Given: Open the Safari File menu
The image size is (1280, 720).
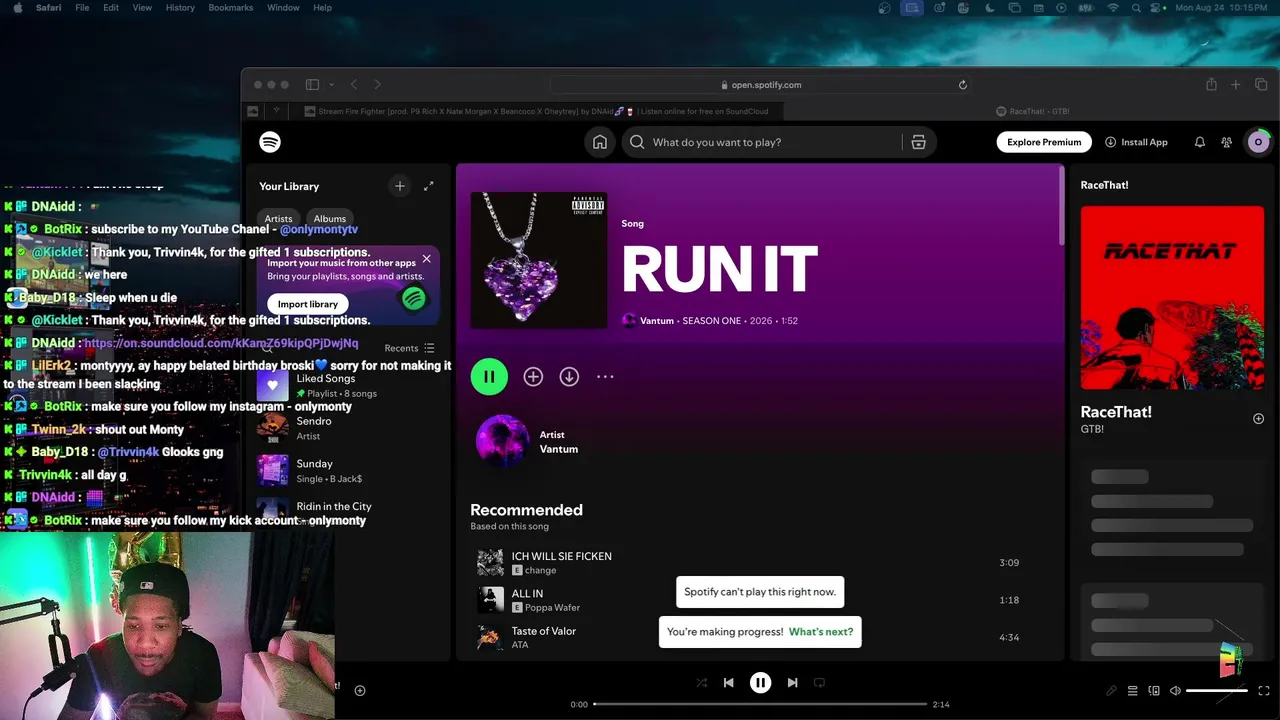Looking at the screenshot, I should (82, 8).
